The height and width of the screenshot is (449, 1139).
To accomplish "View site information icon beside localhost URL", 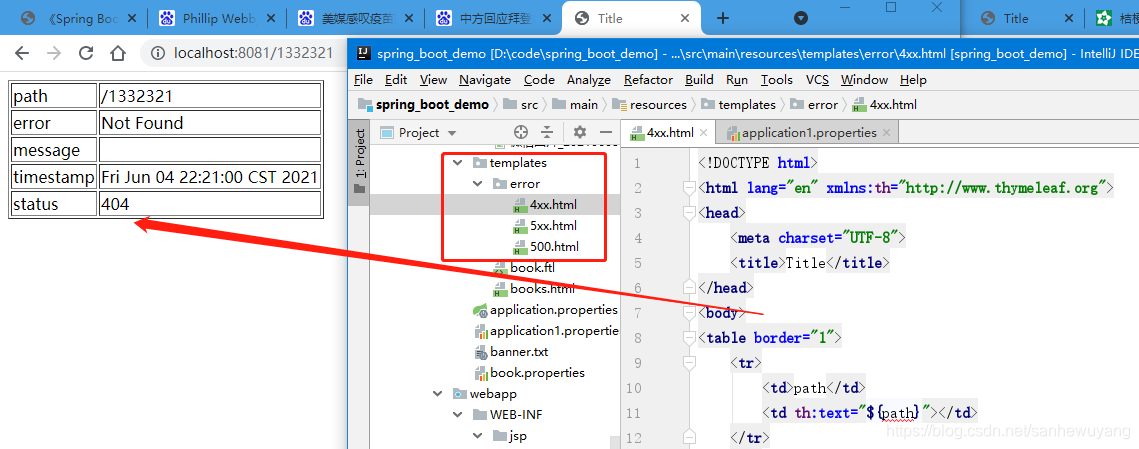I will (x=158, y=53).
